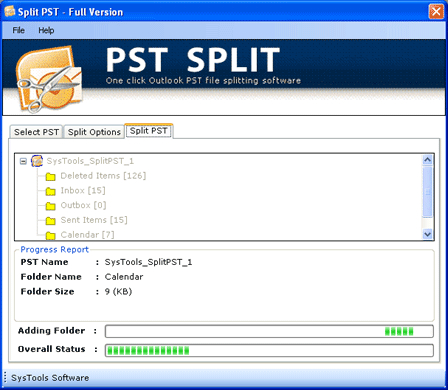Click SysTools Software in the status bar

(50, 378)
